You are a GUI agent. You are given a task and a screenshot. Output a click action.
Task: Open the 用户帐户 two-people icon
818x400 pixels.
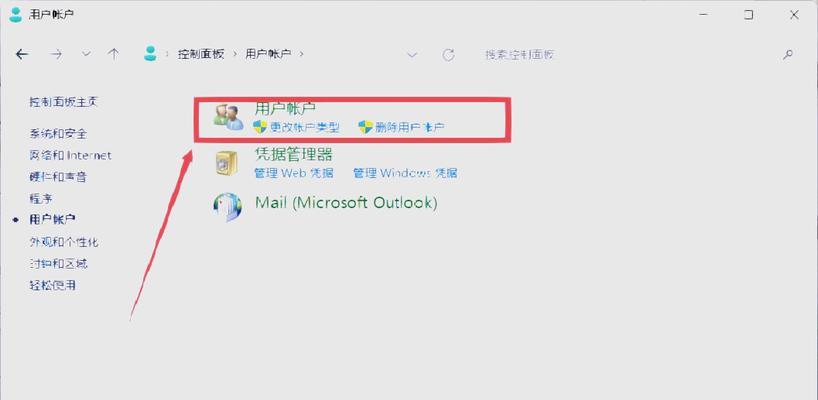pos(229,117)
